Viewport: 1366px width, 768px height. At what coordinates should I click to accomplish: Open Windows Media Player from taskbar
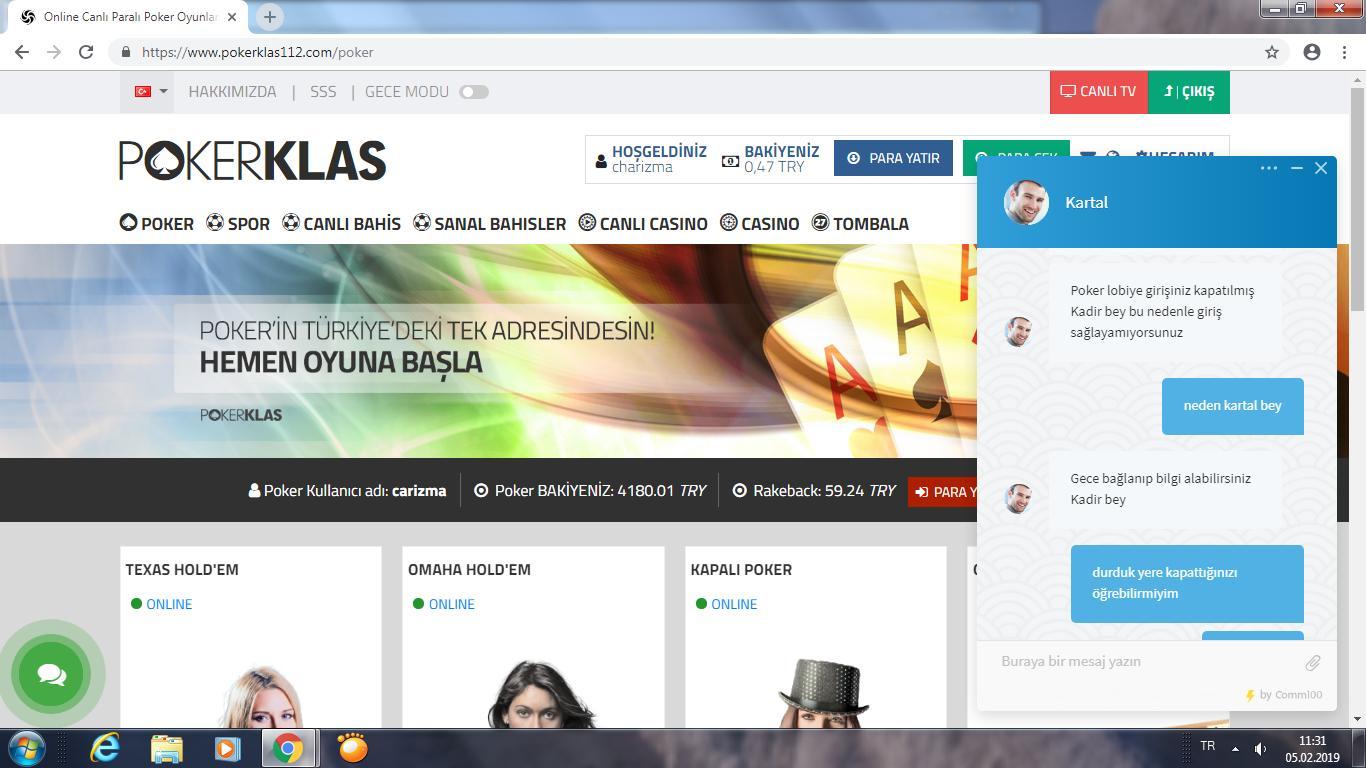pyautogui.click(x=228, y=748)
